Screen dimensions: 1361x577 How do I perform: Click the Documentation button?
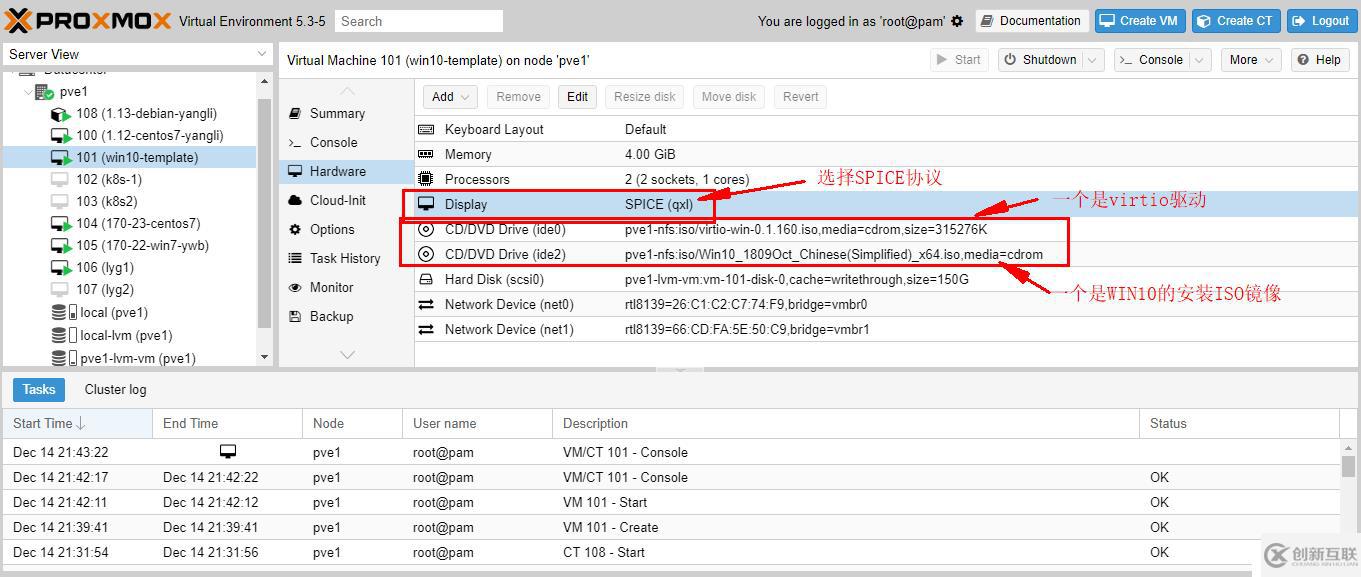pos(1031,21)
